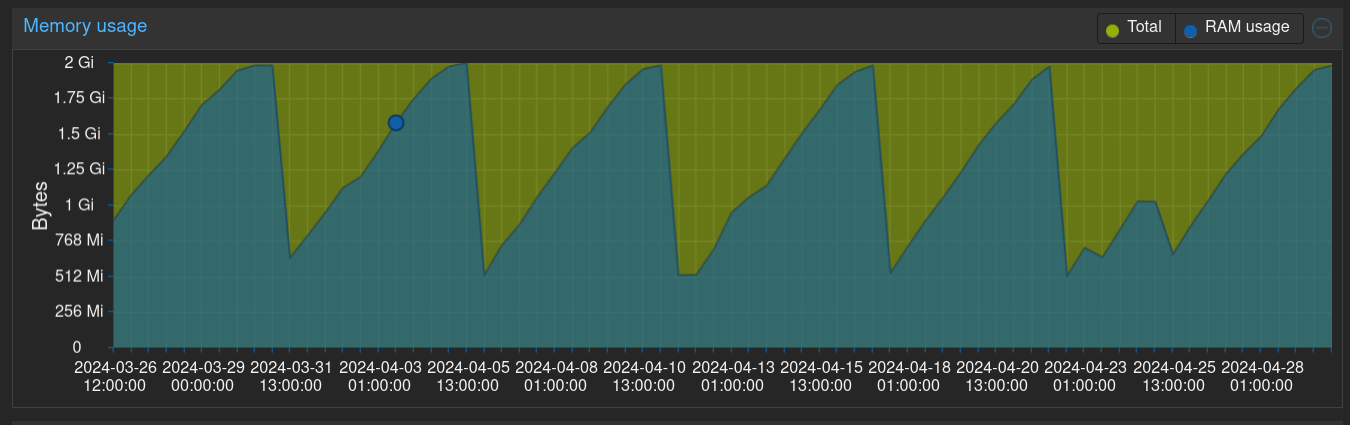Select the 512 Mi y-axis label

click(80, 276)
